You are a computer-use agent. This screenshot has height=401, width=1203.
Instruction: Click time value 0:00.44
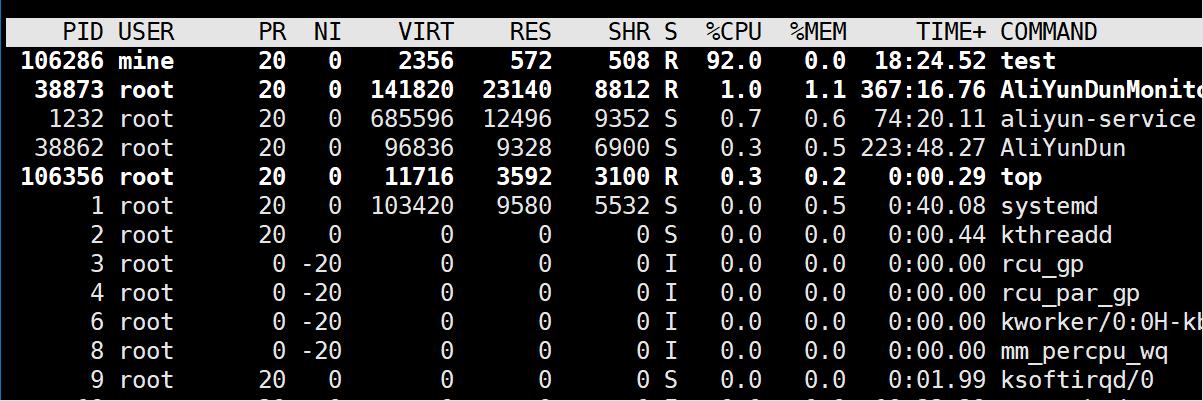(x=936, y=236)
